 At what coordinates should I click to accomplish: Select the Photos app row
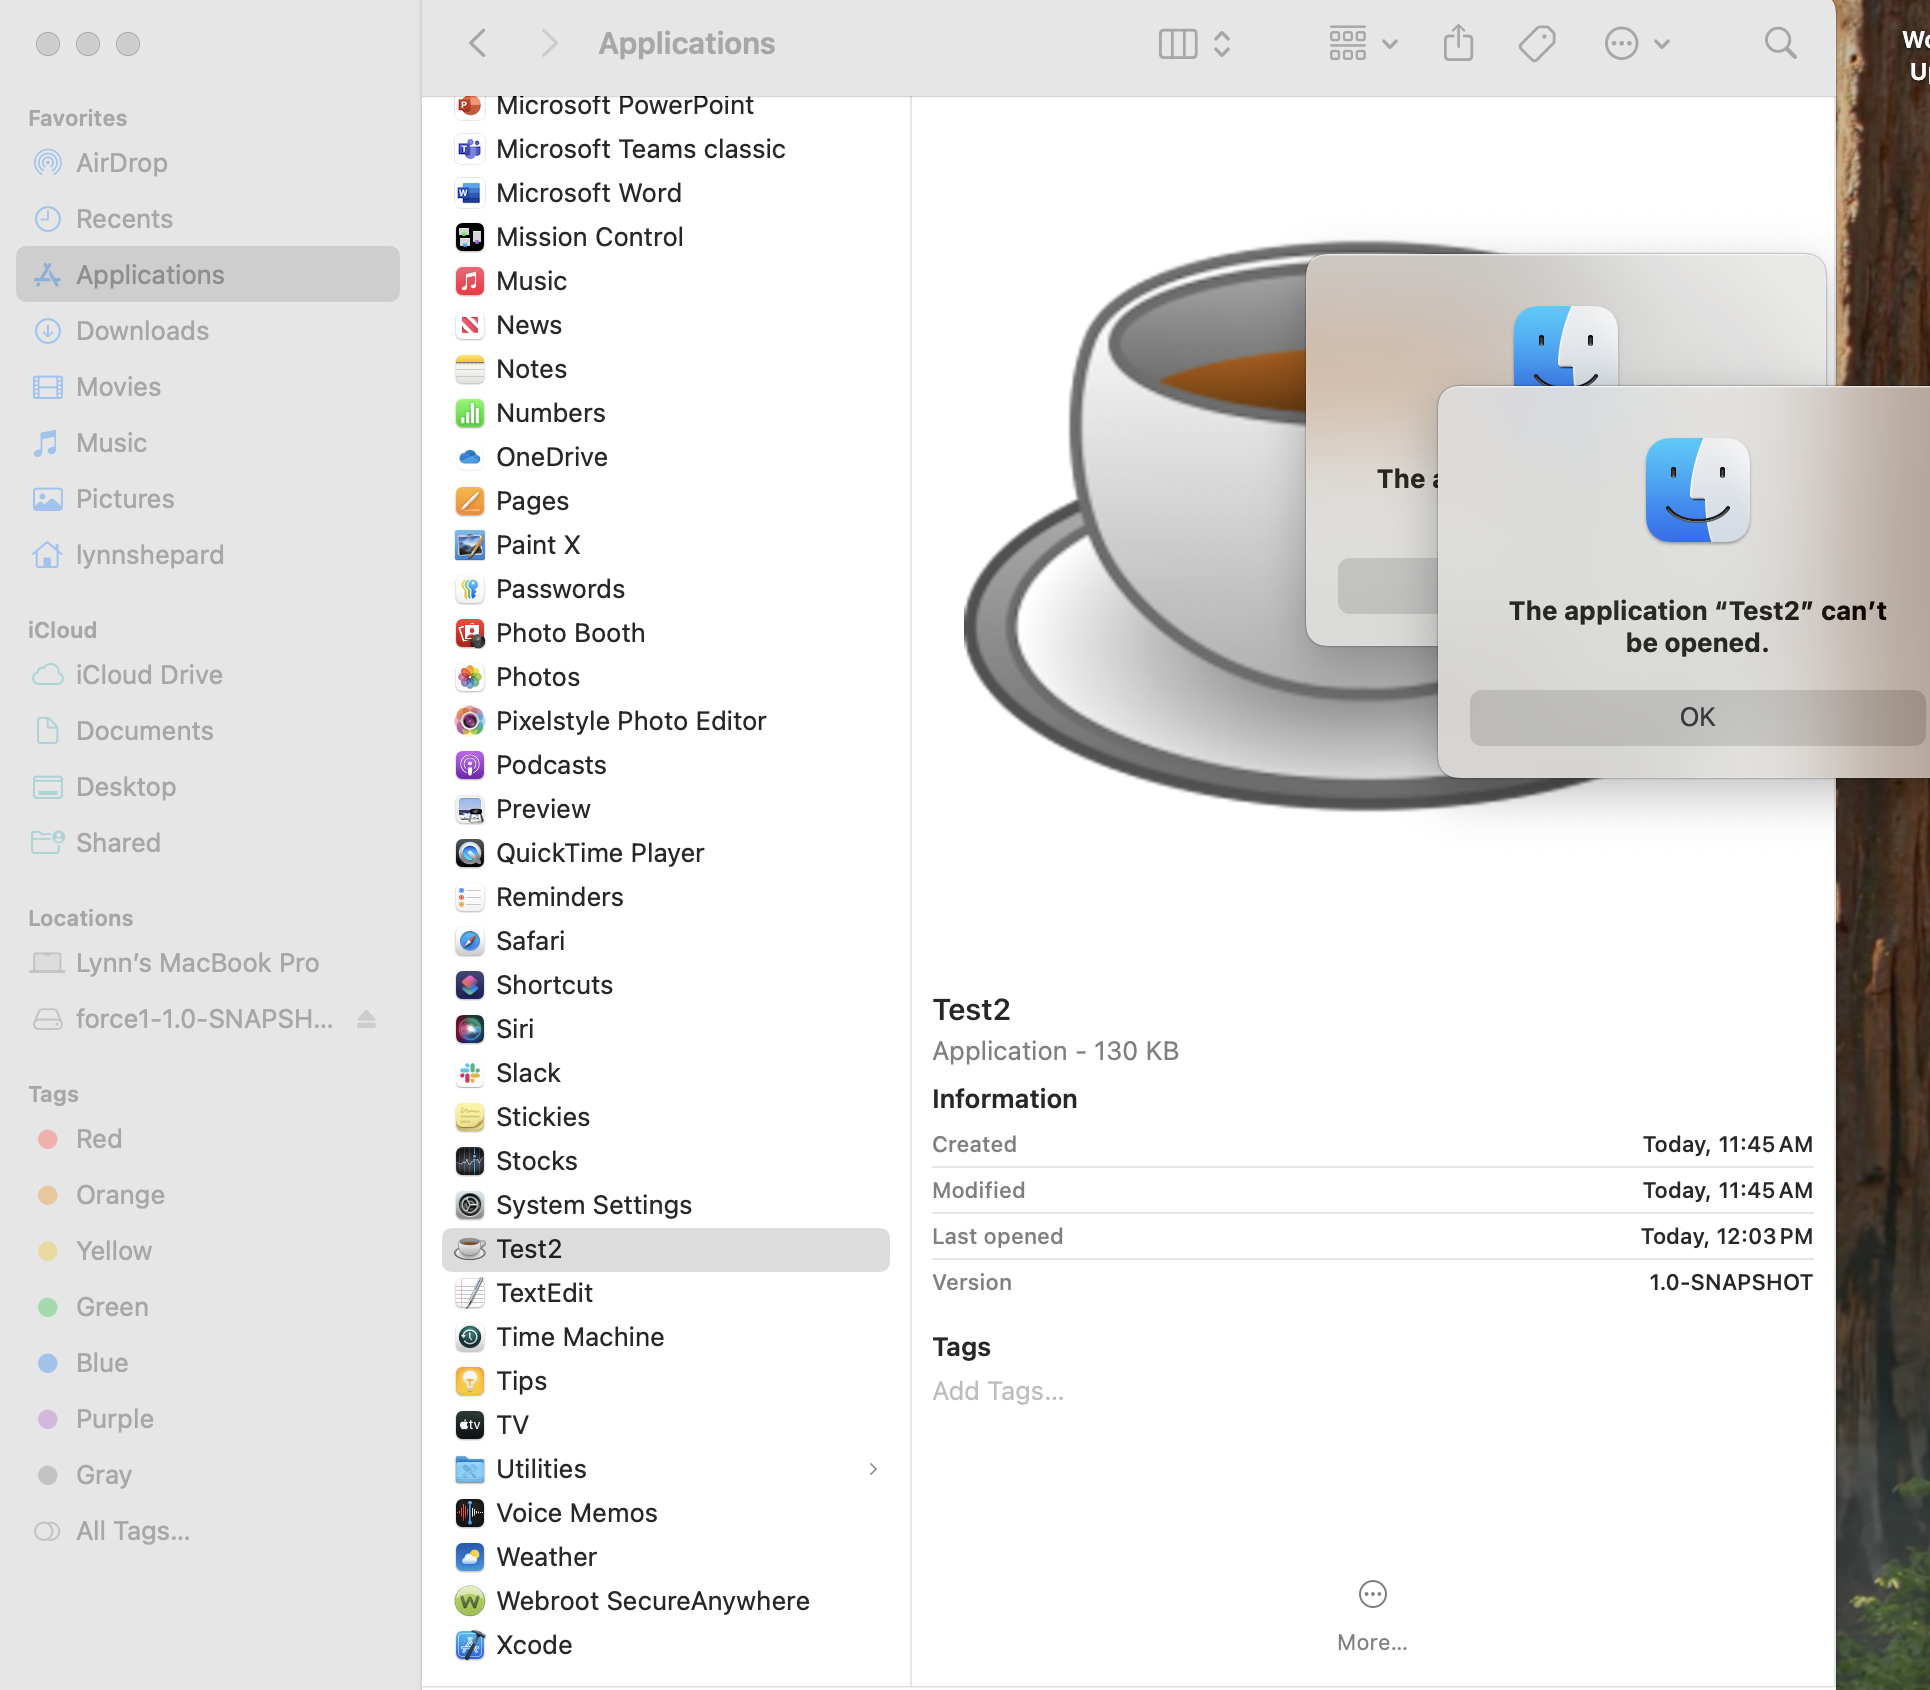pyautogui.click(x=665, y=676)
